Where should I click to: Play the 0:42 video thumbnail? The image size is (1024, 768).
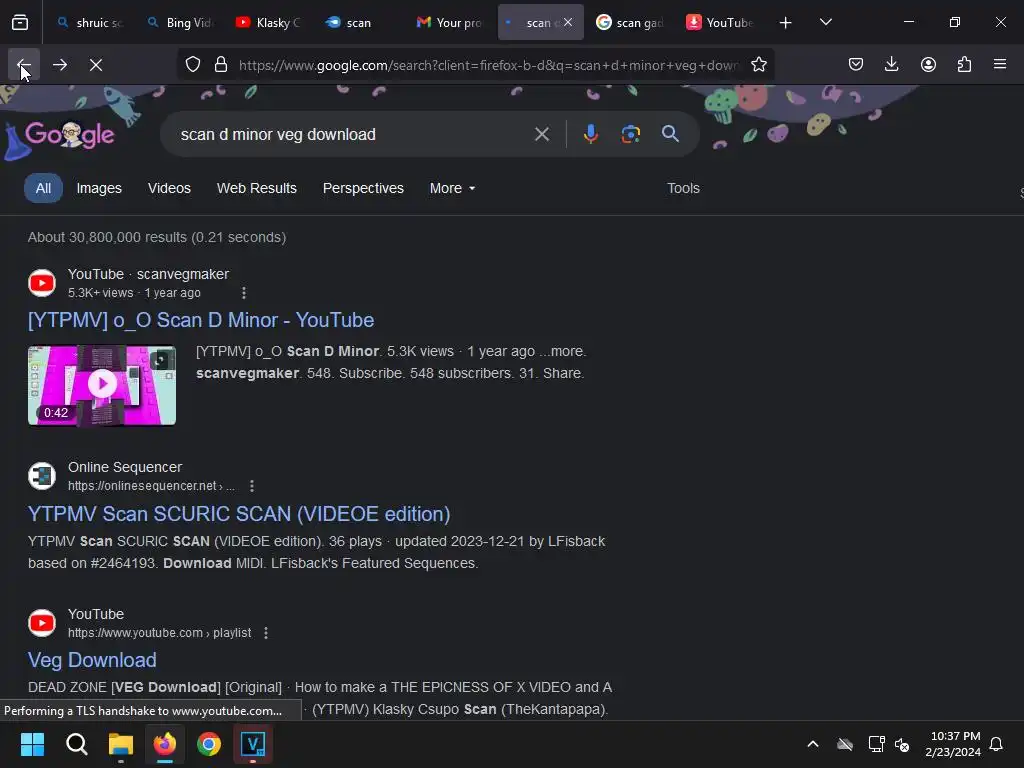pyautogui.click(x=102, y=385)
